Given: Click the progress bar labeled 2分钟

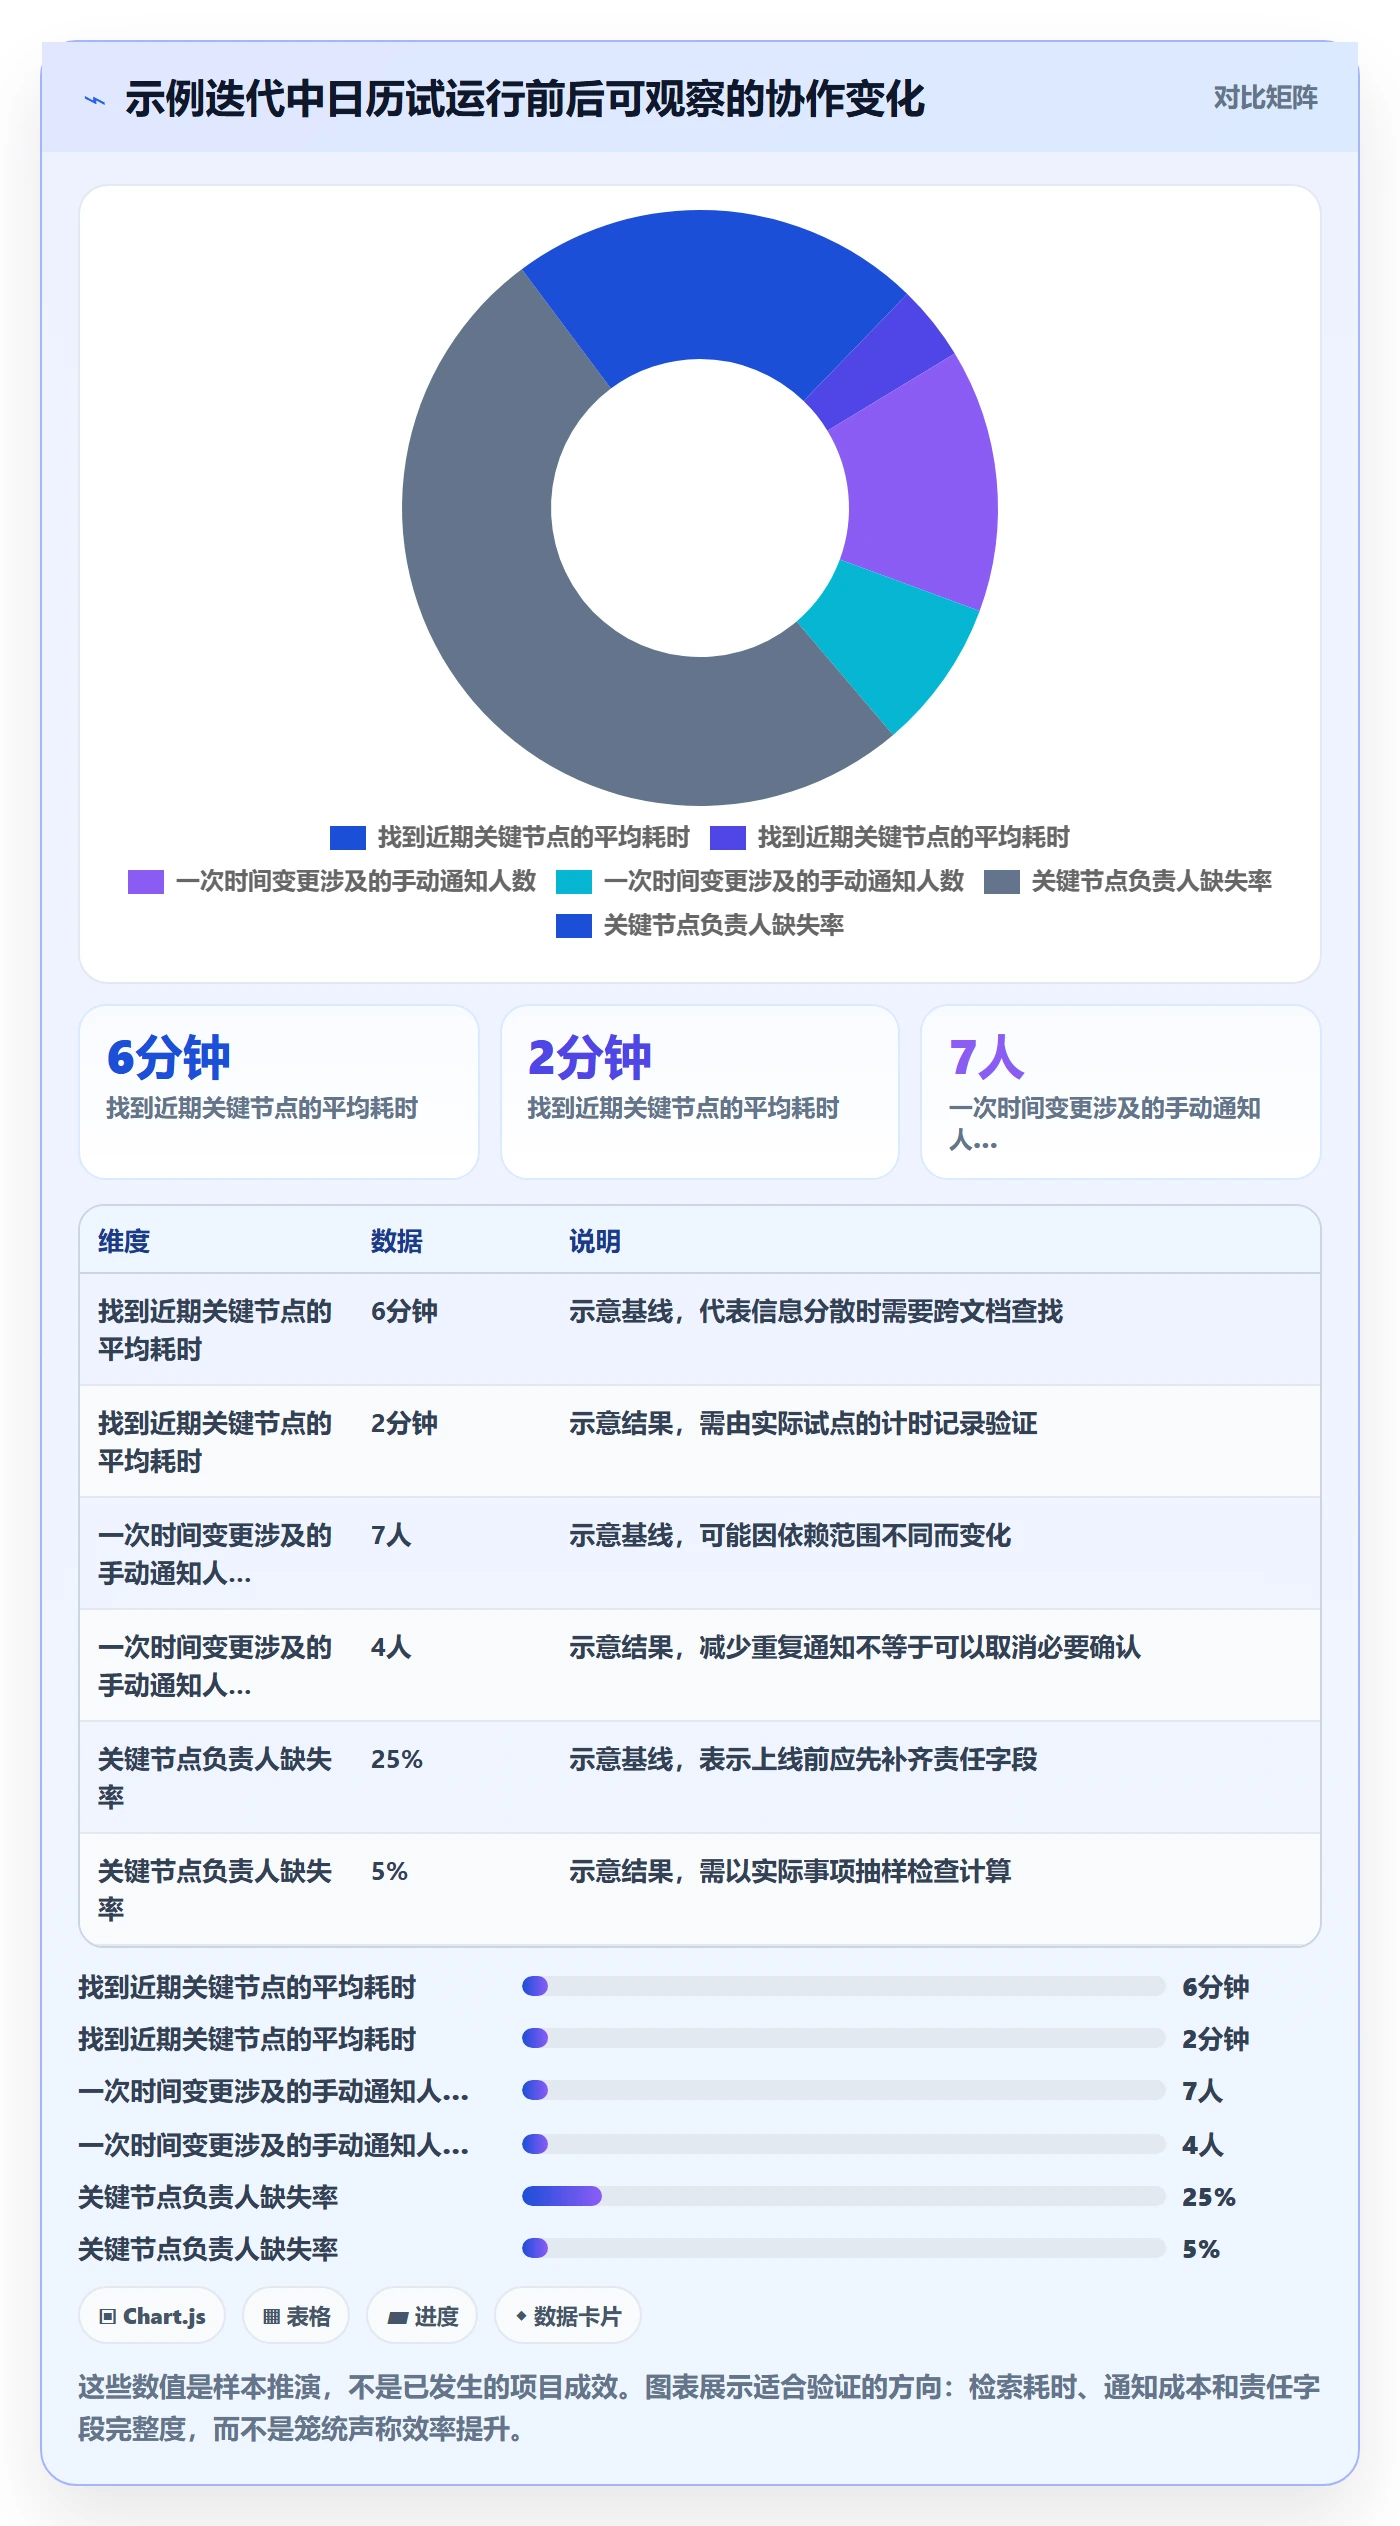Looking at the screenshot, I should click(844, 2038).
